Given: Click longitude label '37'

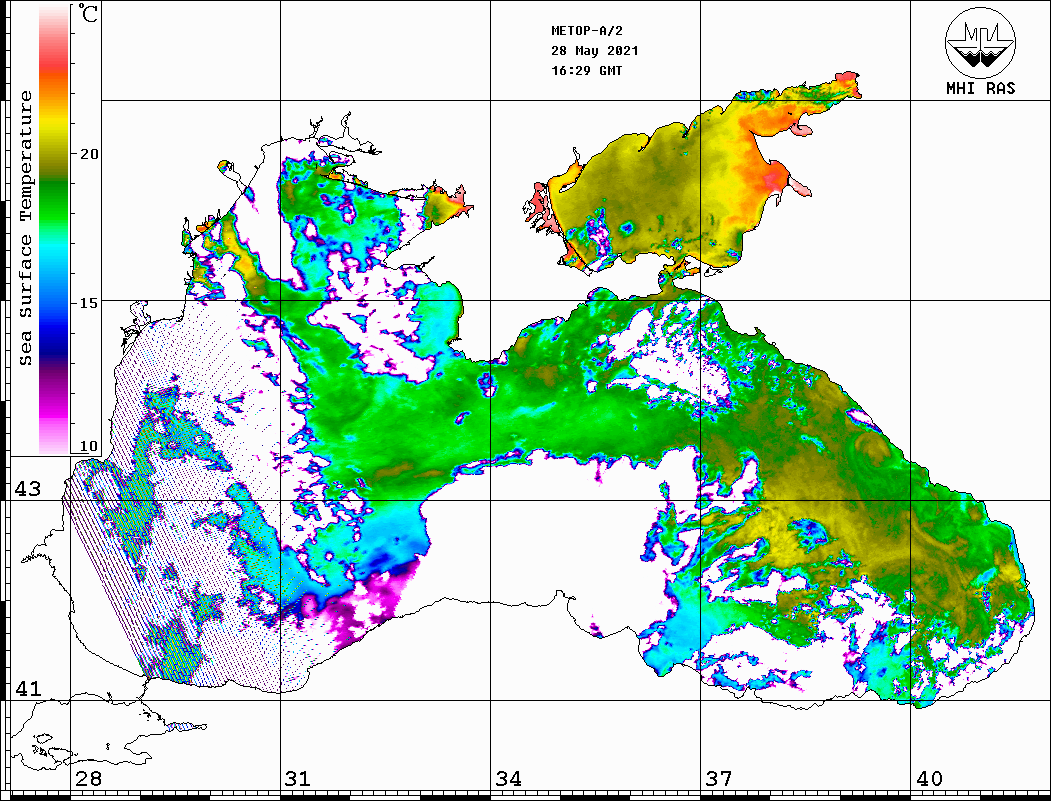Looking at the screenshot, I should coord(719,779).
